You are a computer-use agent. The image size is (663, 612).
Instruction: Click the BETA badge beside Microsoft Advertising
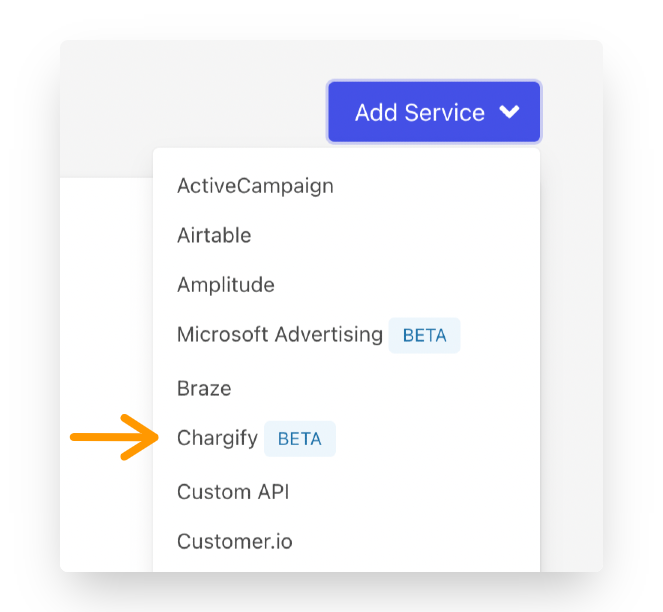[424, 336]
